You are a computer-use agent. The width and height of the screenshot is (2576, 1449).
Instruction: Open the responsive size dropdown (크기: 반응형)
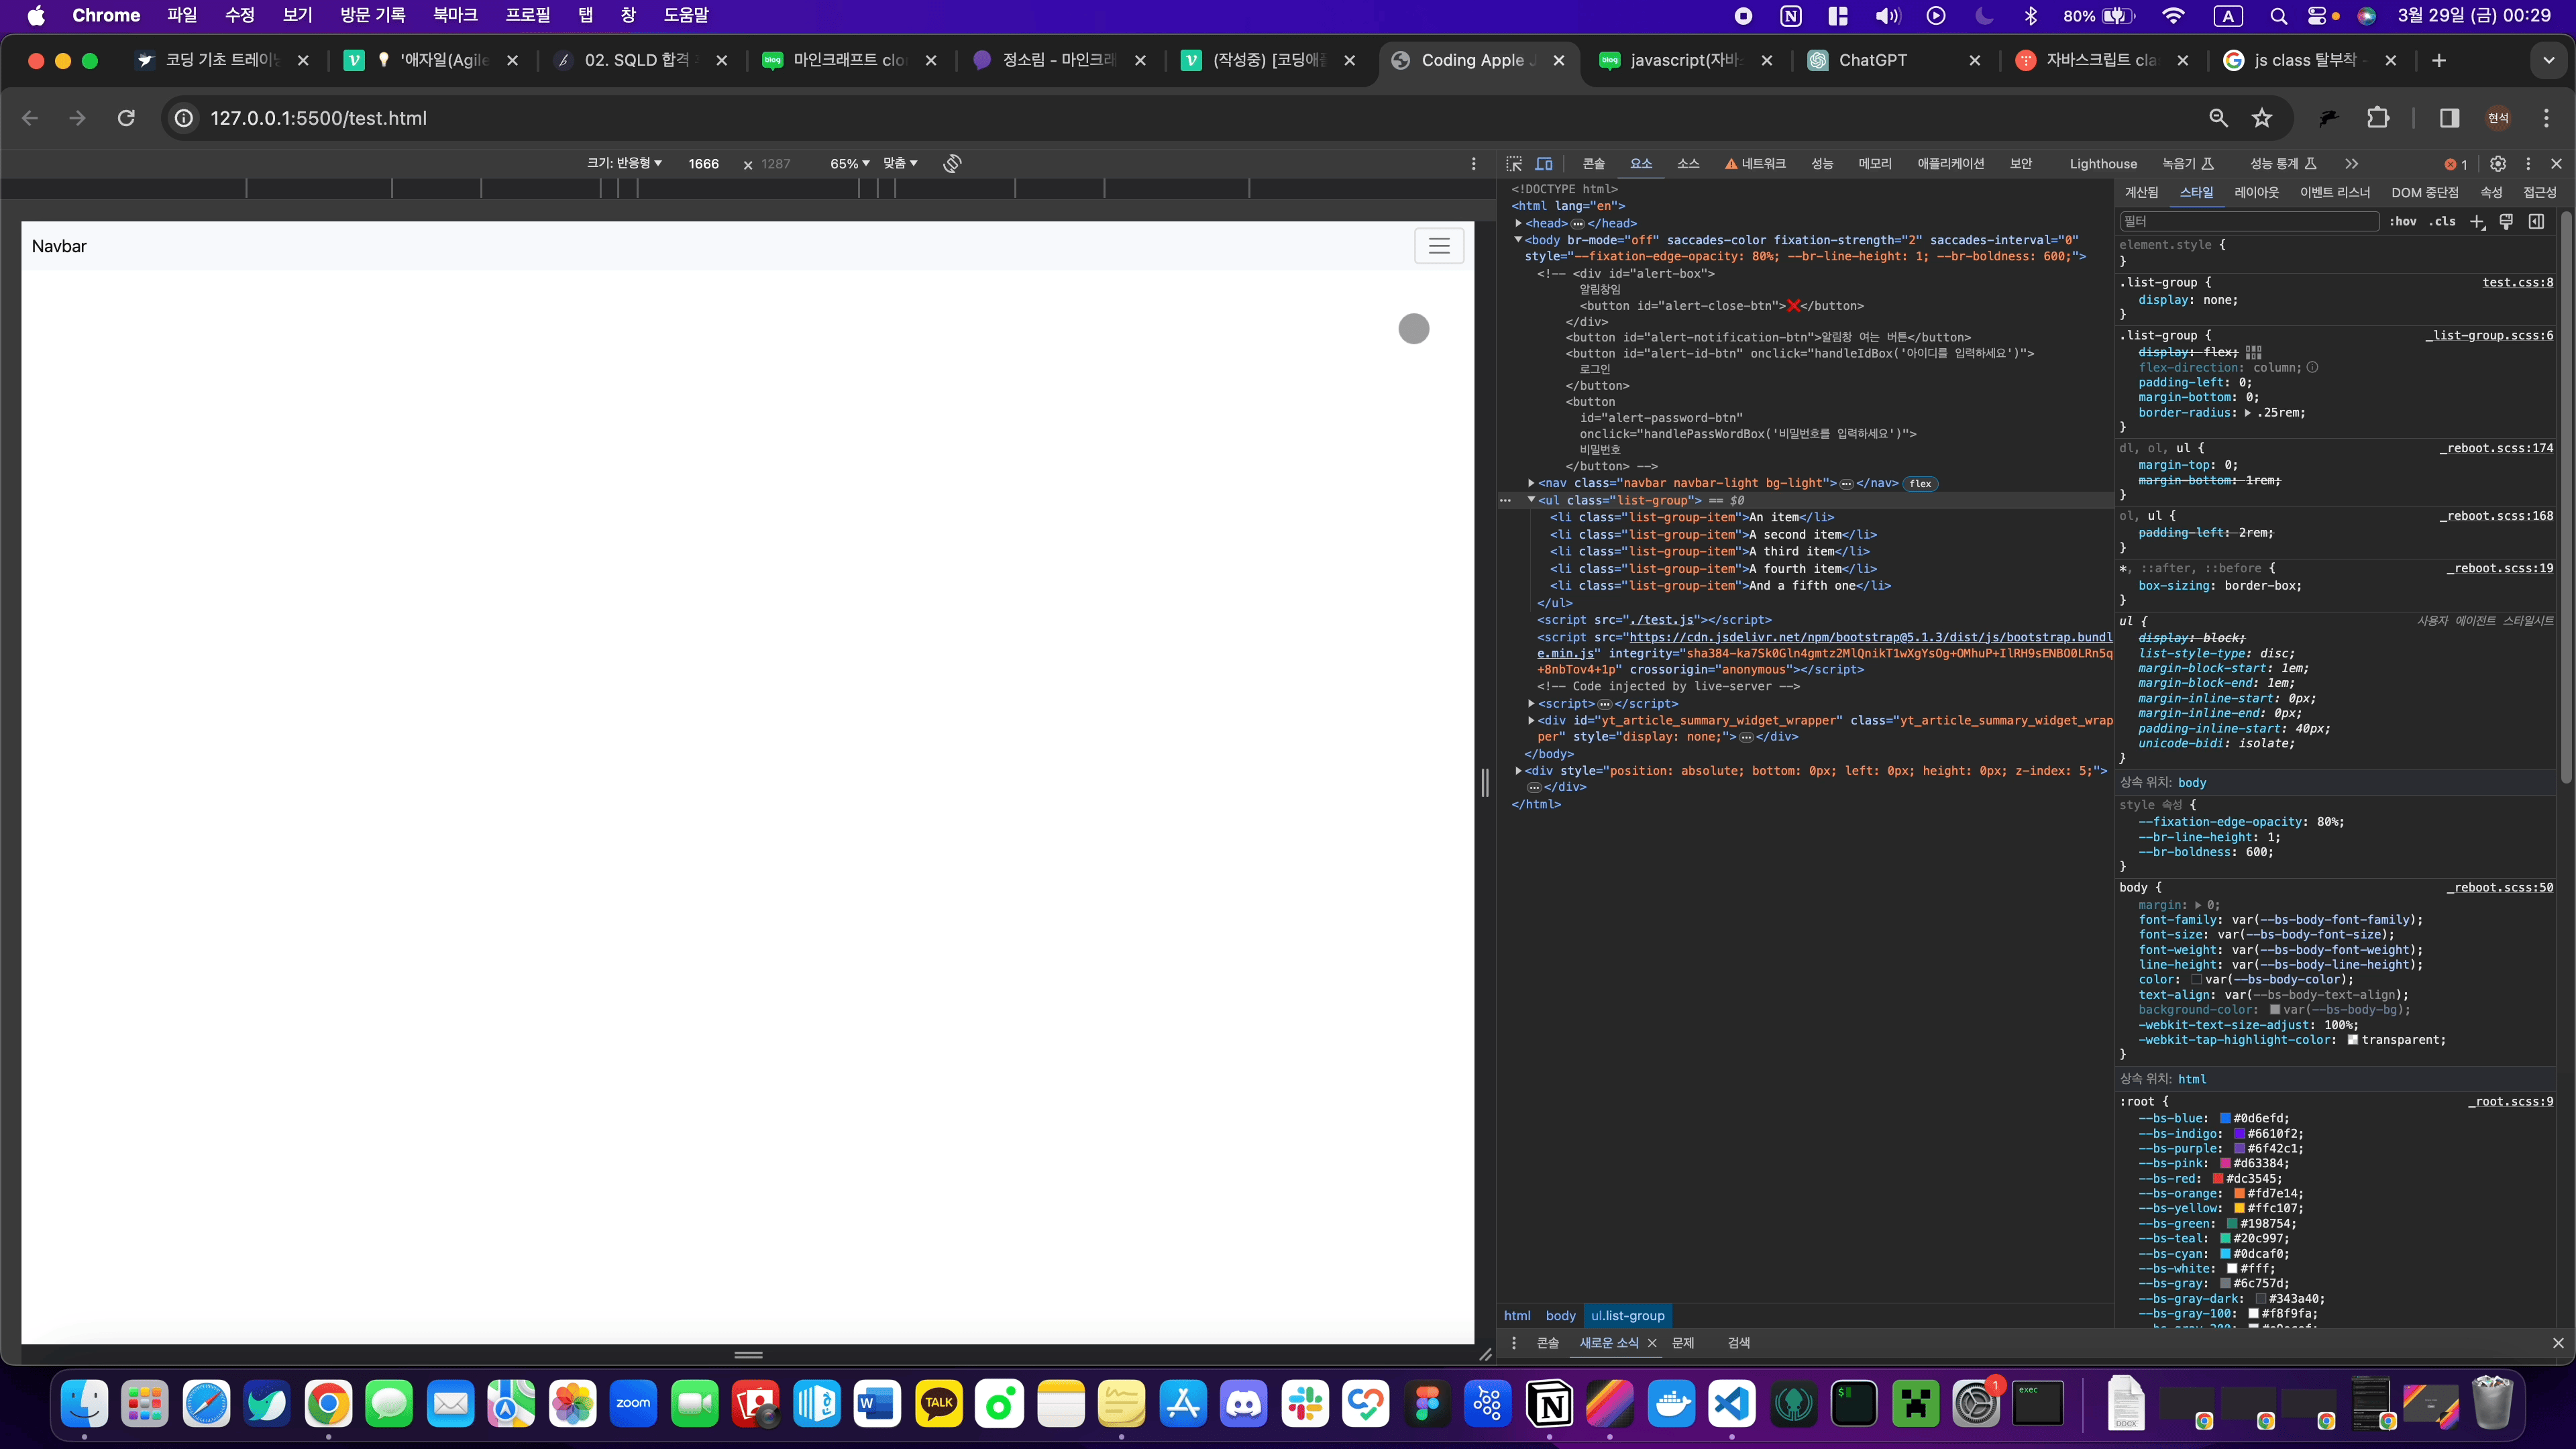(624, 163)
